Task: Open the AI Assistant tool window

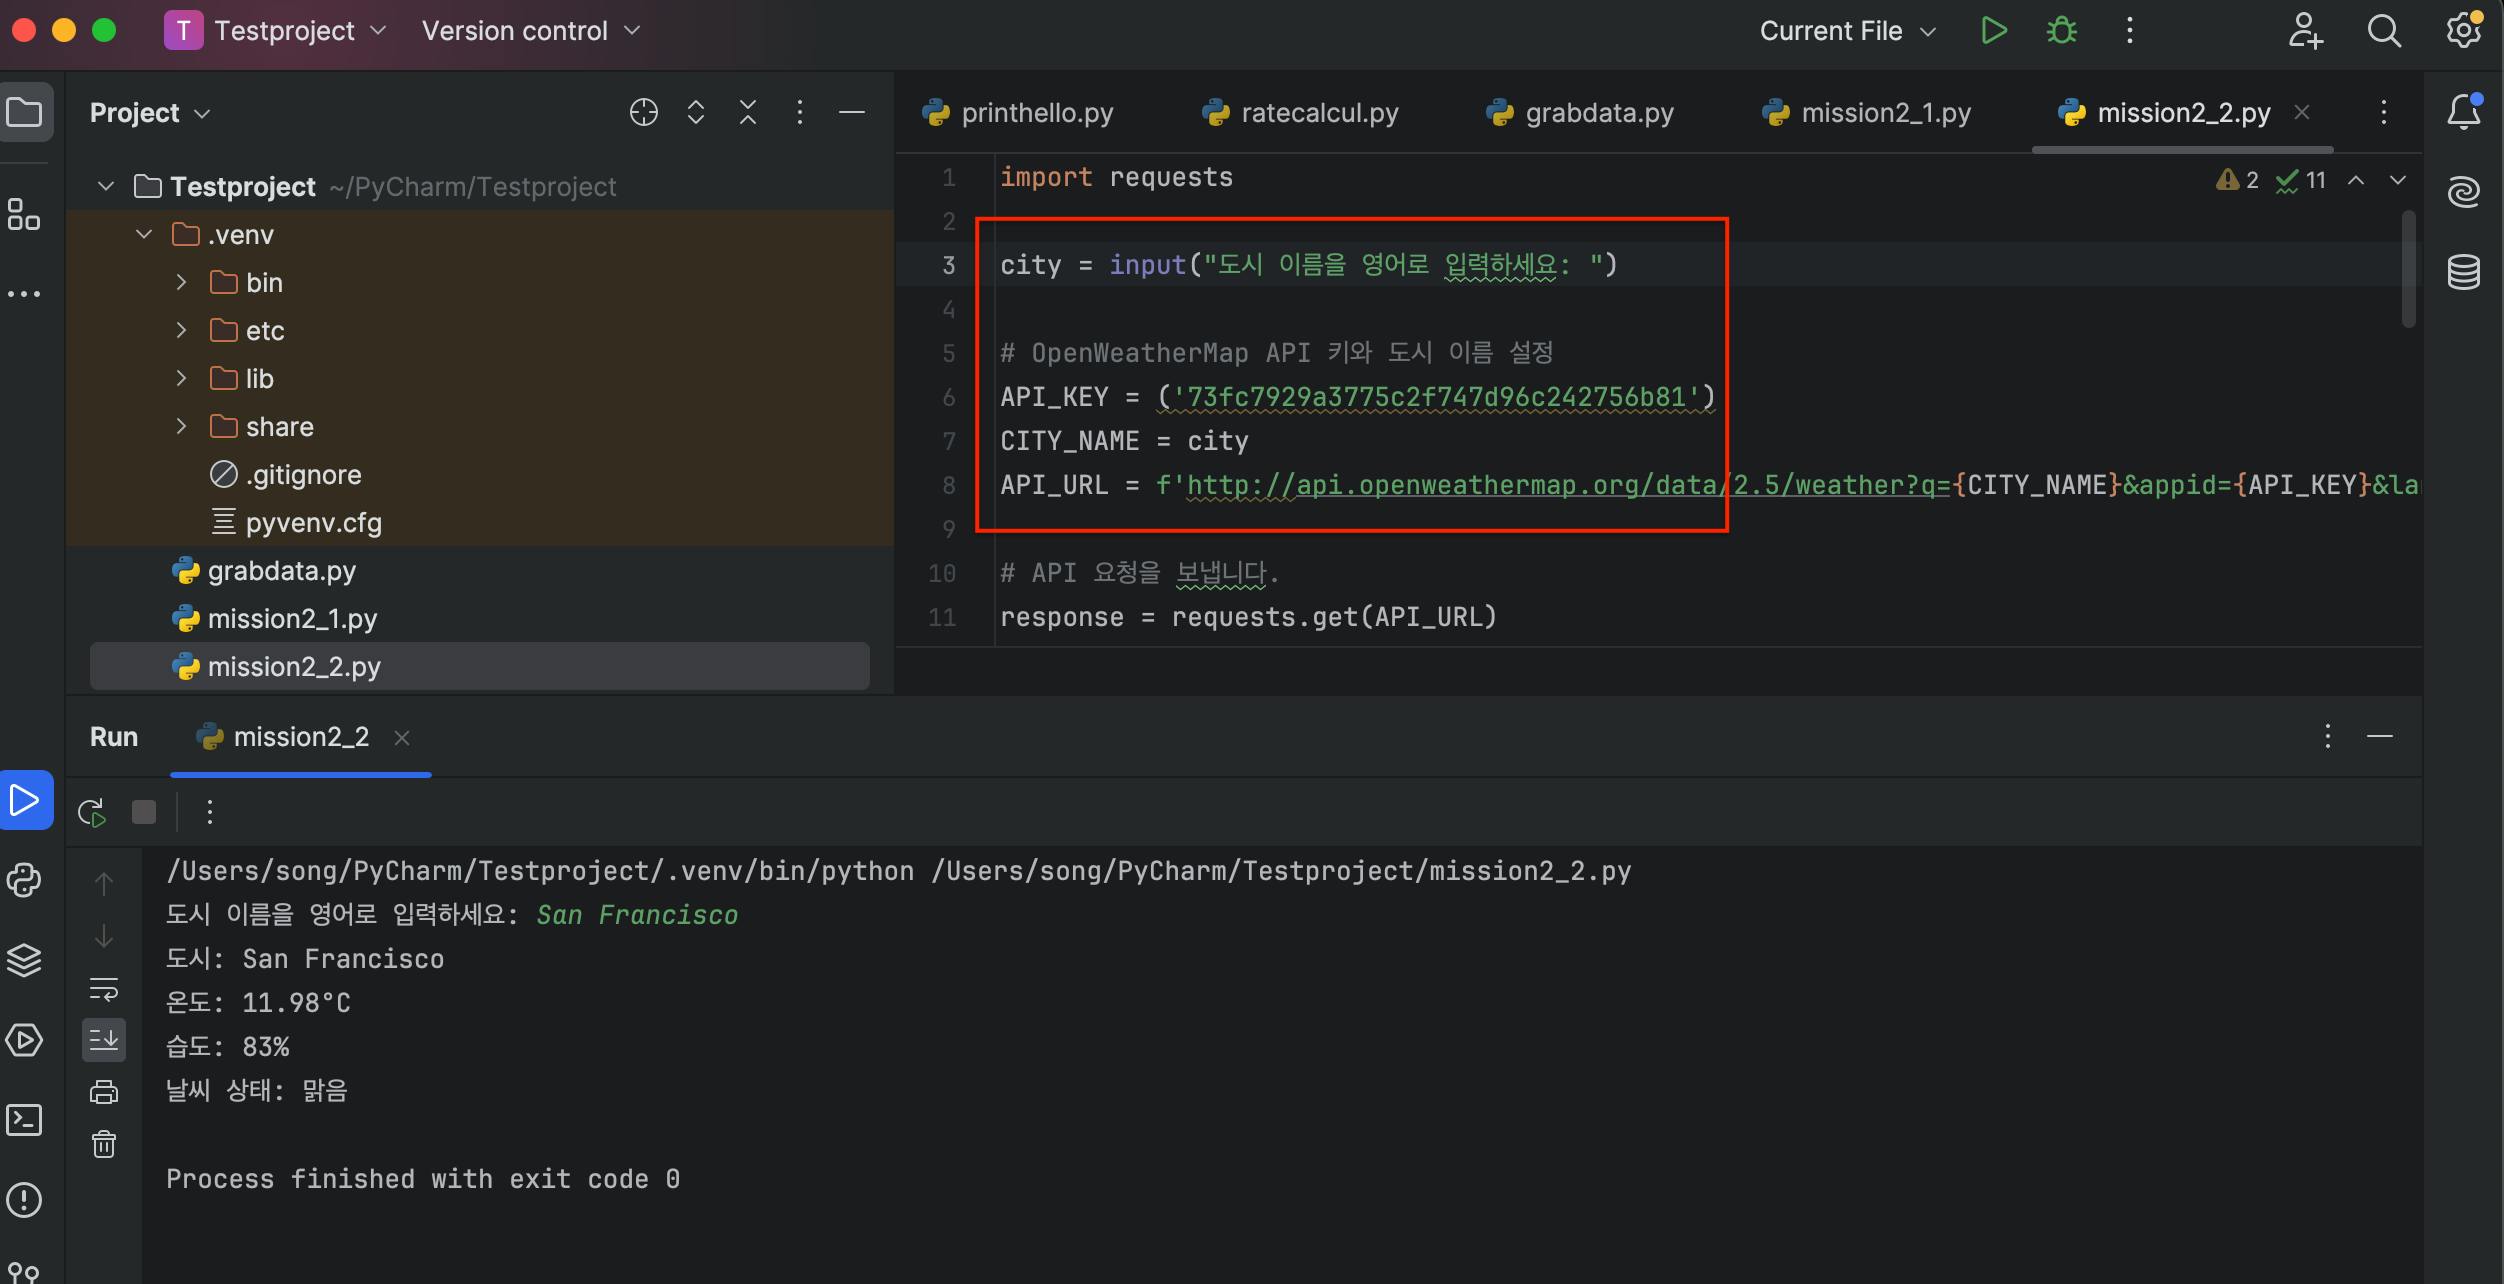Action: (2463, 190)
